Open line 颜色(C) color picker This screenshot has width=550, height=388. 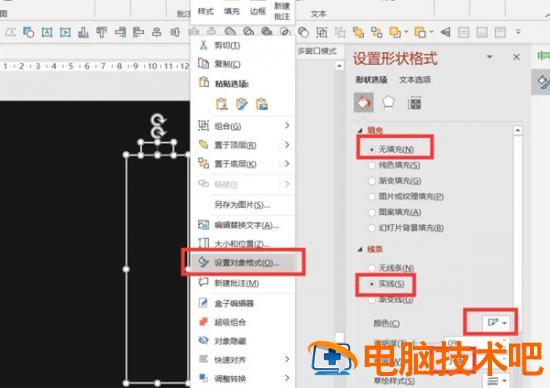click(496, 322)
